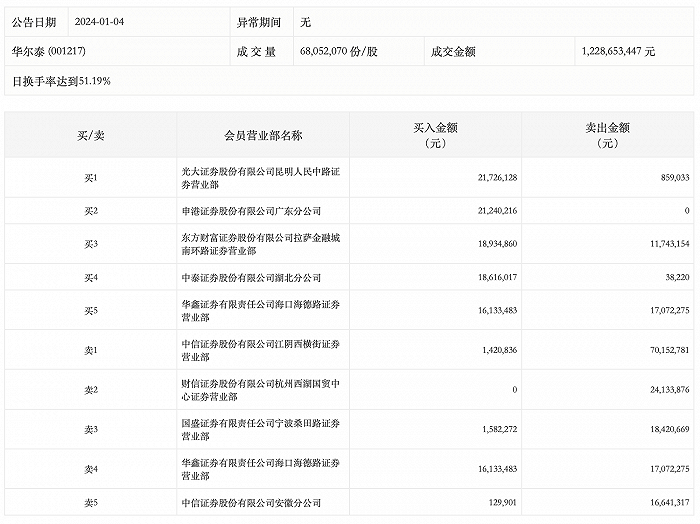
Task: Select 中信证券股份有限公司安徽分公司 branch name
Action: tap(251, 503)
